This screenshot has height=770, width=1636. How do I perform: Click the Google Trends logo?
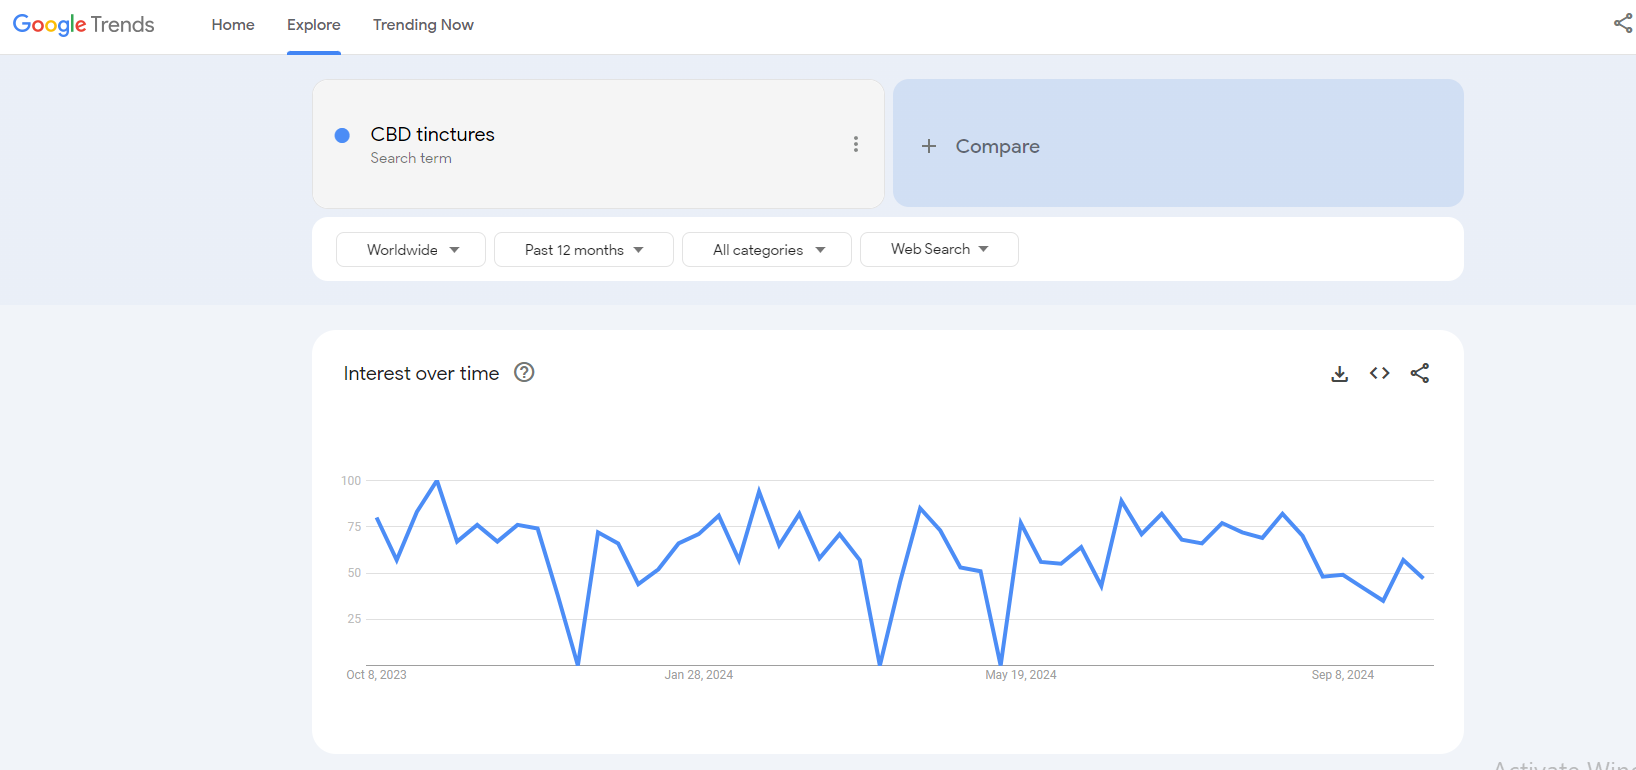tap(84, 25)
